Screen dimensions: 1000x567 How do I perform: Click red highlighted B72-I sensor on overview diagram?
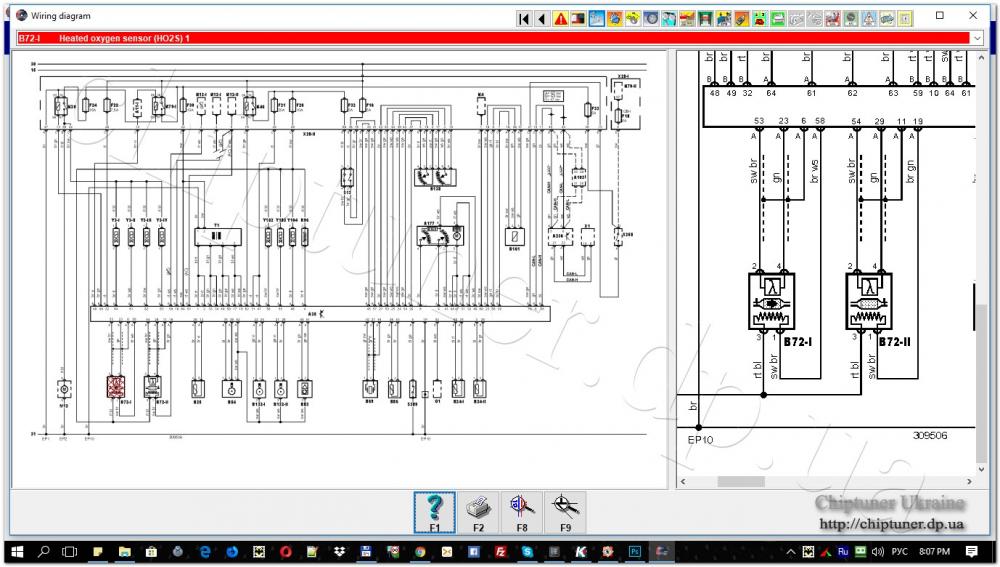coord(115,387)
